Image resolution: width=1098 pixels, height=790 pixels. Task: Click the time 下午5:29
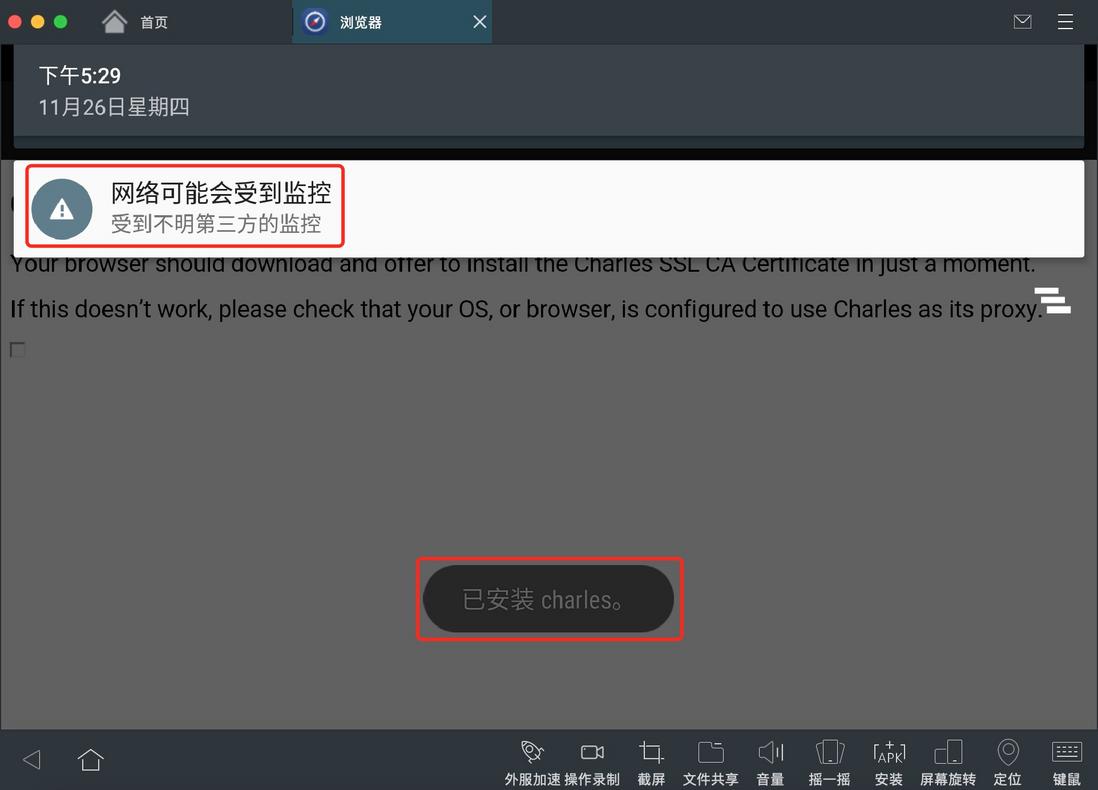[x=80, y=75]
